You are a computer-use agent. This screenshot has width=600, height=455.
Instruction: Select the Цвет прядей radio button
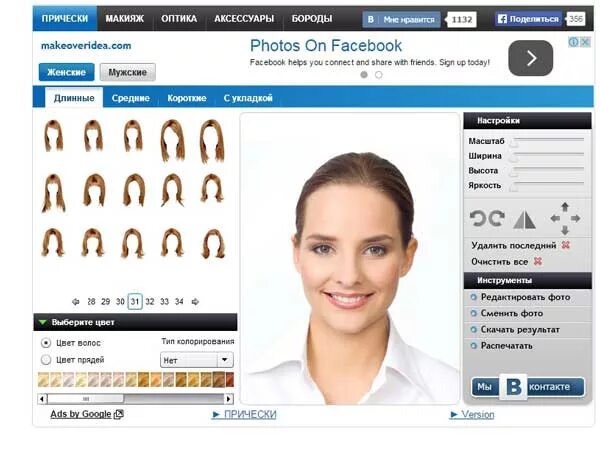point(45,359)
